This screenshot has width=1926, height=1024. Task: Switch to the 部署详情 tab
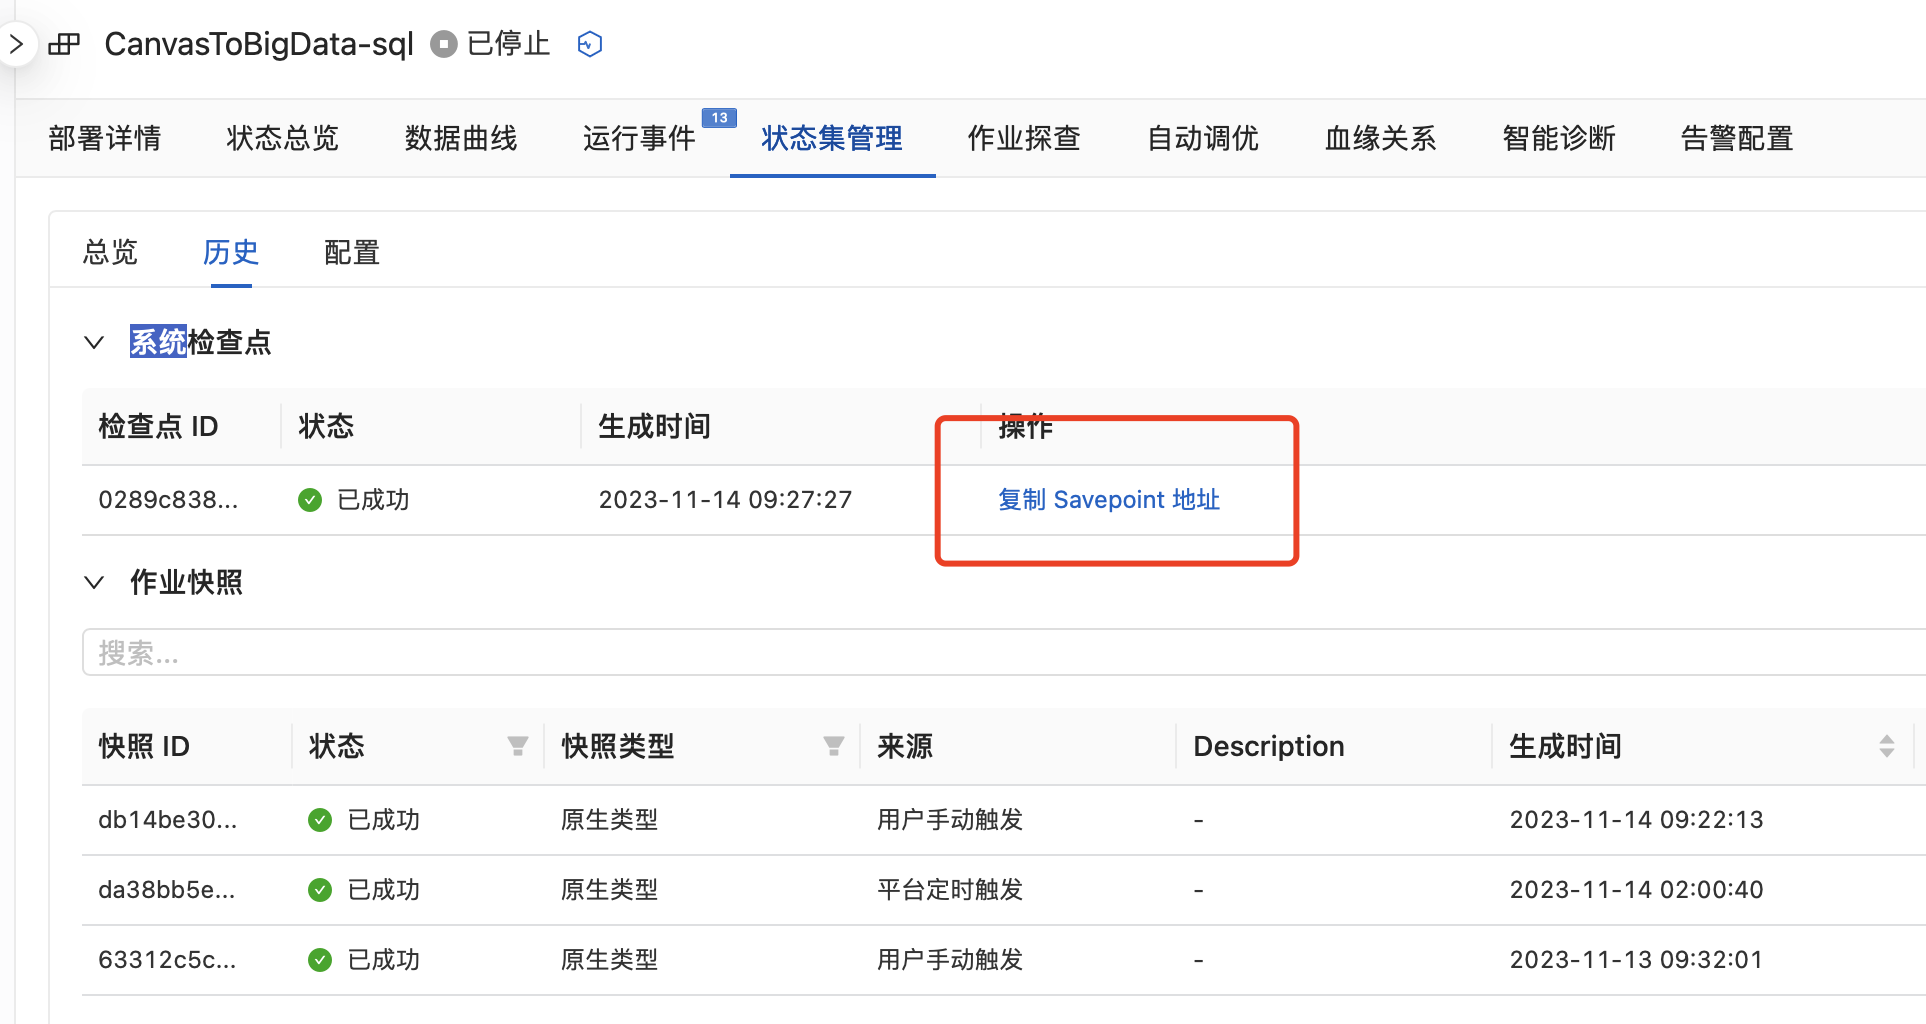(105, 138)
